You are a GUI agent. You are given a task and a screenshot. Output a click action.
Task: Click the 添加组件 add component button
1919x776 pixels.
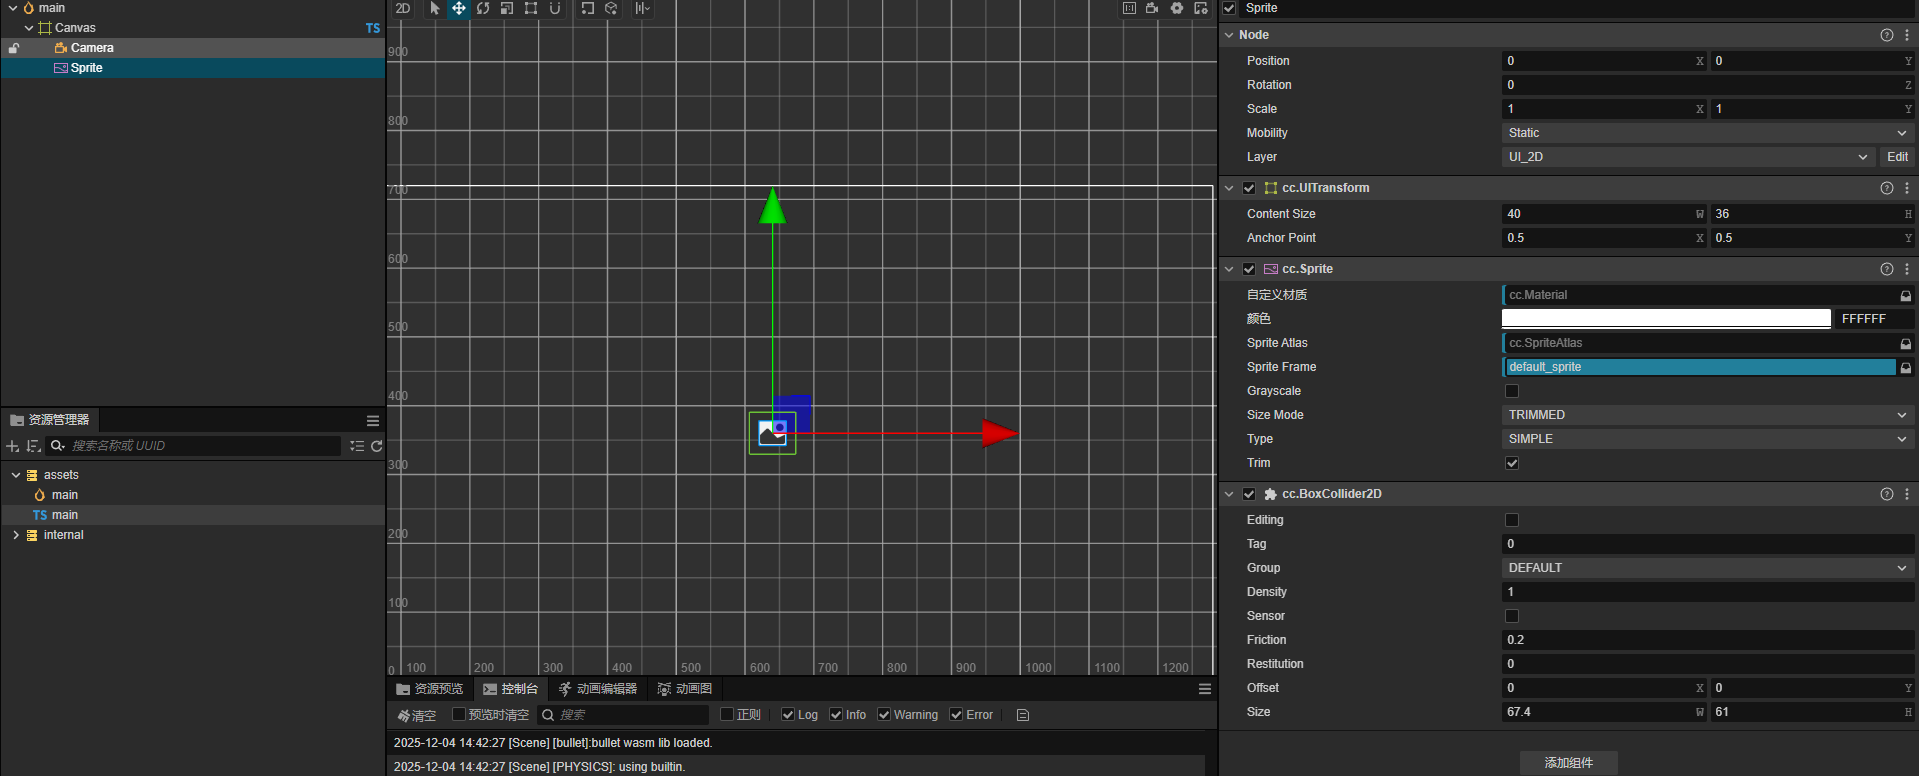coord(1568,763)
